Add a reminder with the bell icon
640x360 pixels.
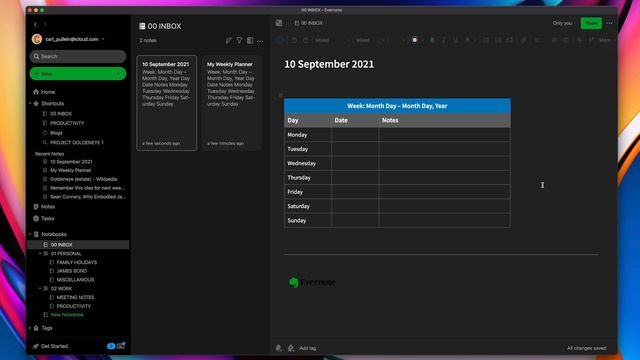pos(278,348)
